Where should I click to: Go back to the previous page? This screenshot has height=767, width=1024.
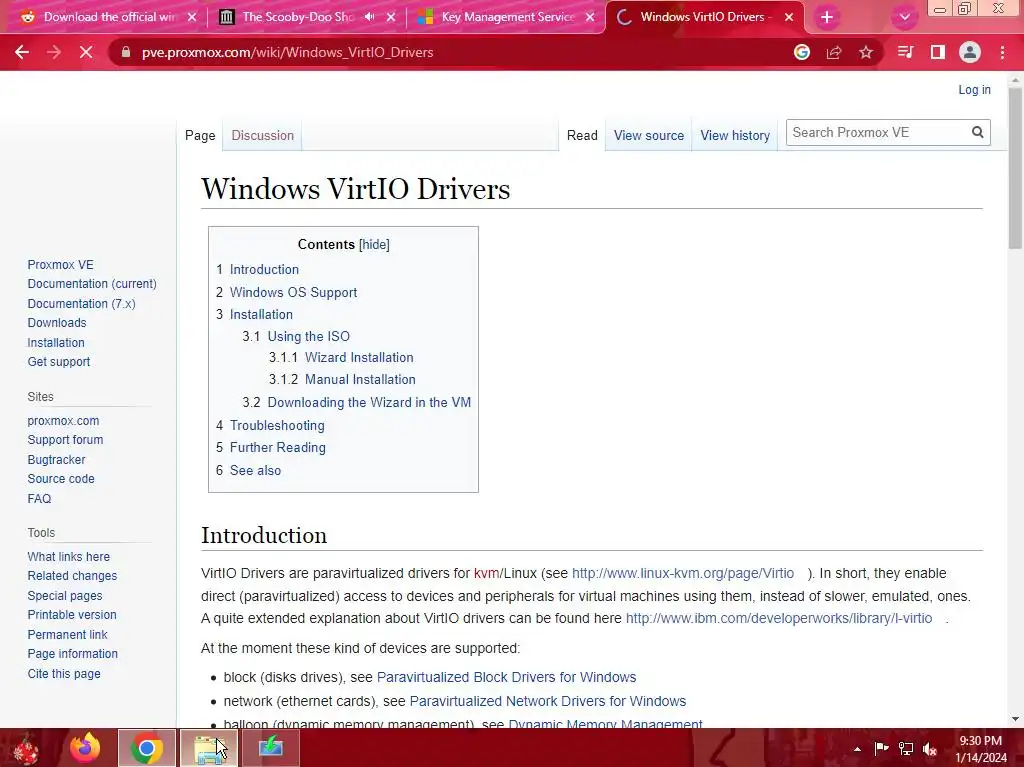pos(22,52)
